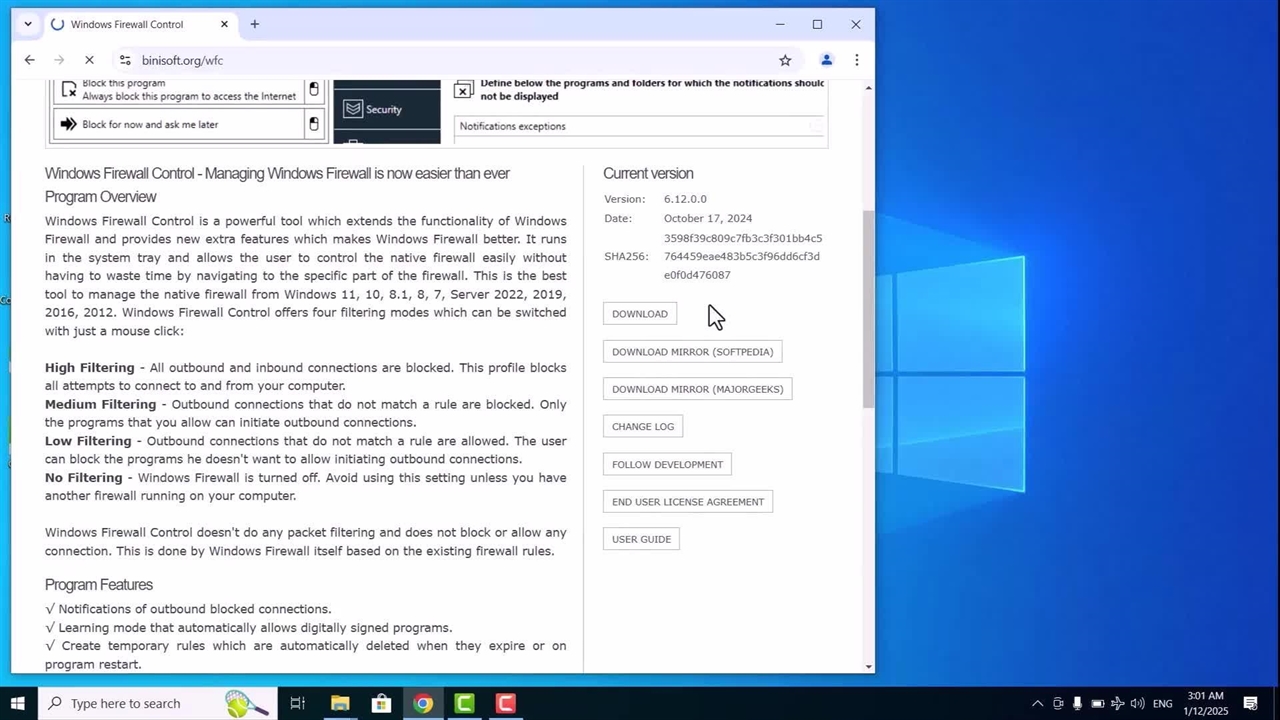Viewport: 1280px width, 720px height.
Task: Open the Chrome three-dot menu
Action: coord(856,60)
